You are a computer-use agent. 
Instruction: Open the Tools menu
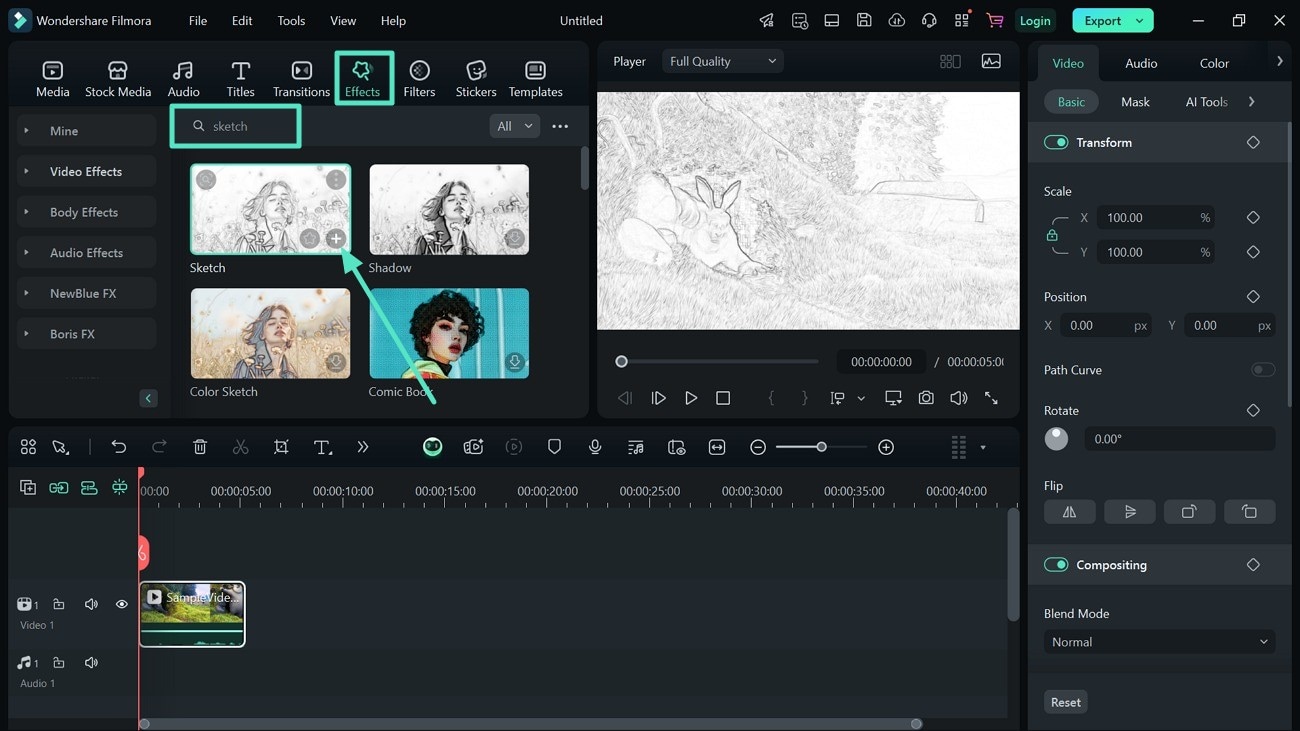pyautogui.click(x=291, y=20)
